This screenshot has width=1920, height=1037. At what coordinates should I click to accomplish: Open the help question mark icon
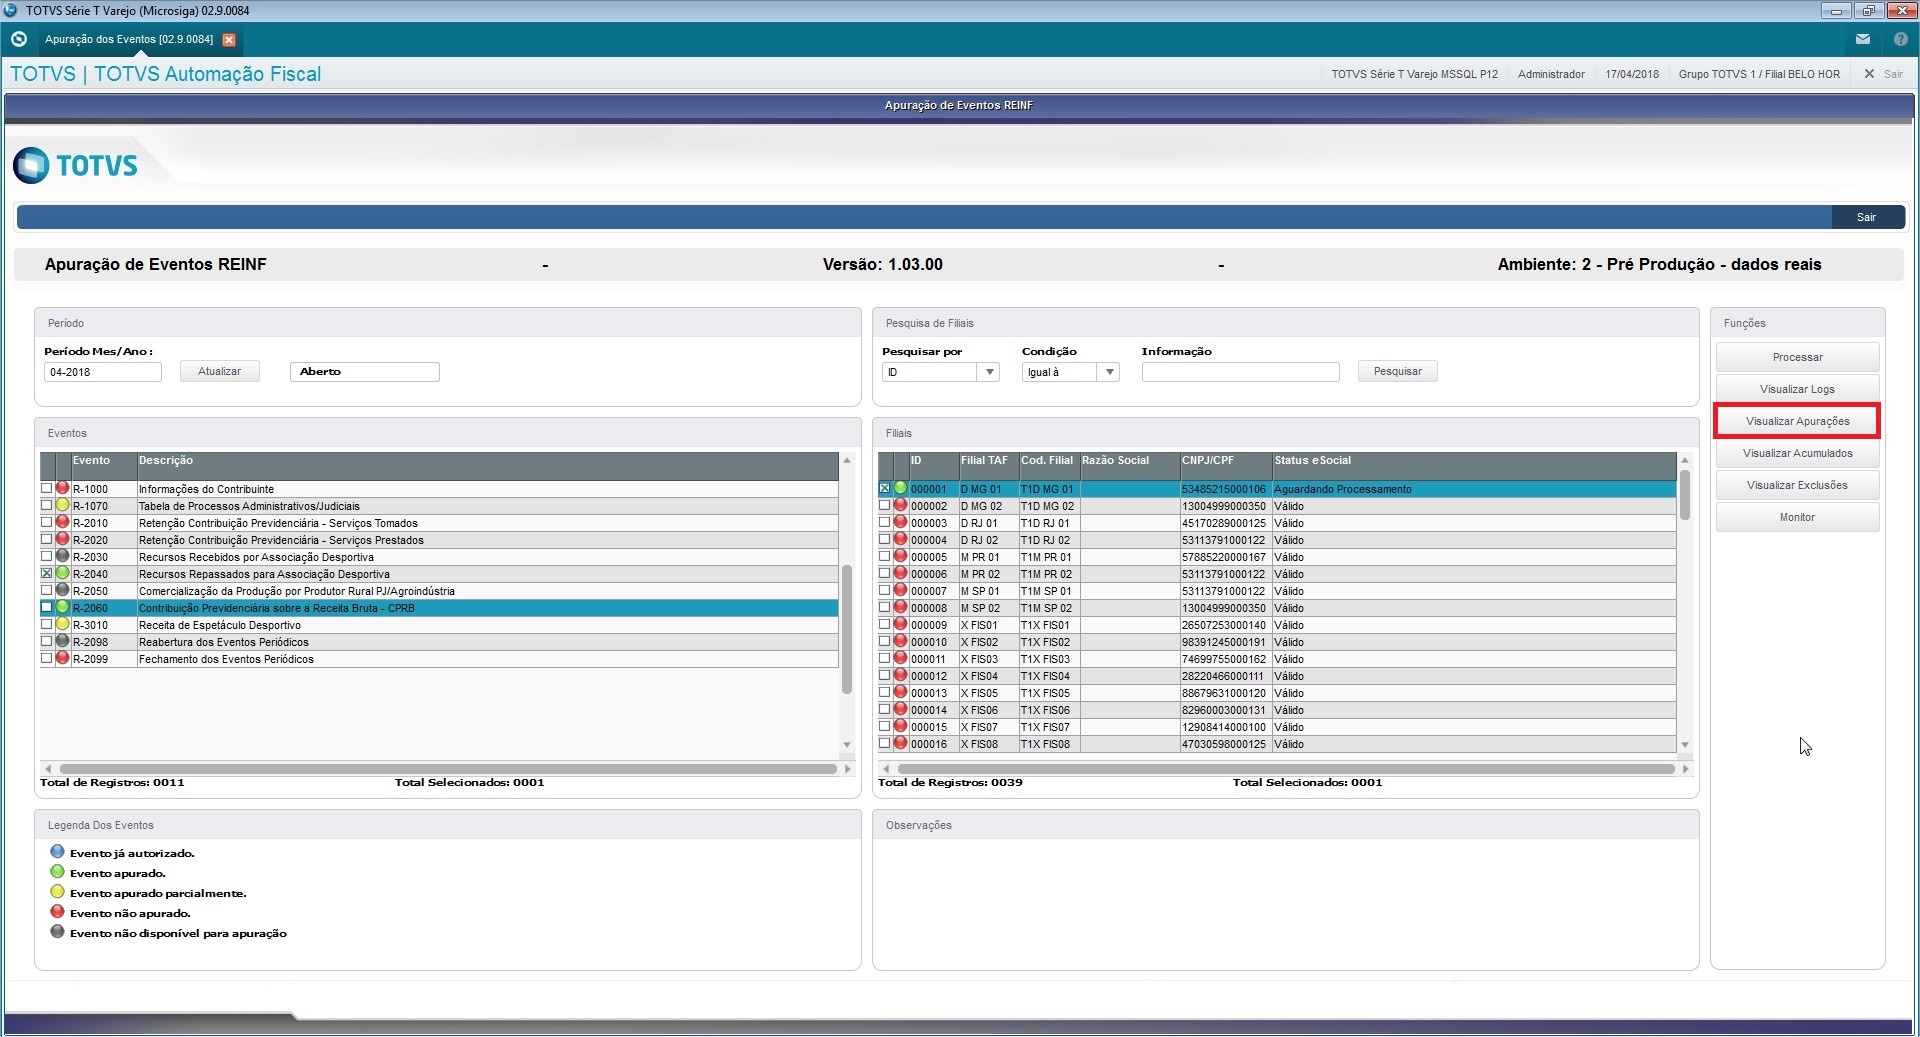tap(1900, 39)
